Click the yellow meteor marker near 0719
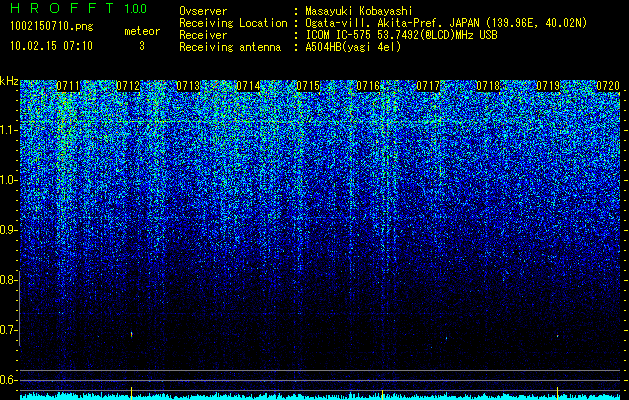The image size is (629, 400). [558, 392]
